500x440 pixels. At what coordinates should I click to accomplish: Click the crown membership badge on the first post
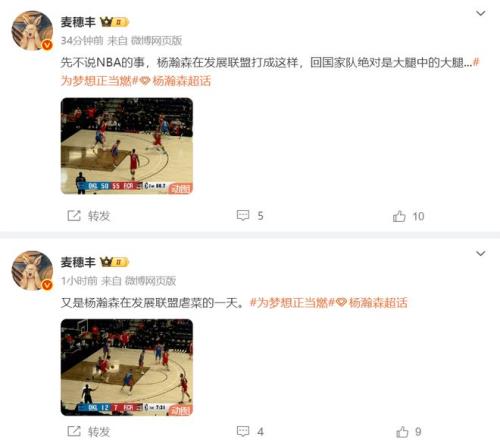pos(114,22)
